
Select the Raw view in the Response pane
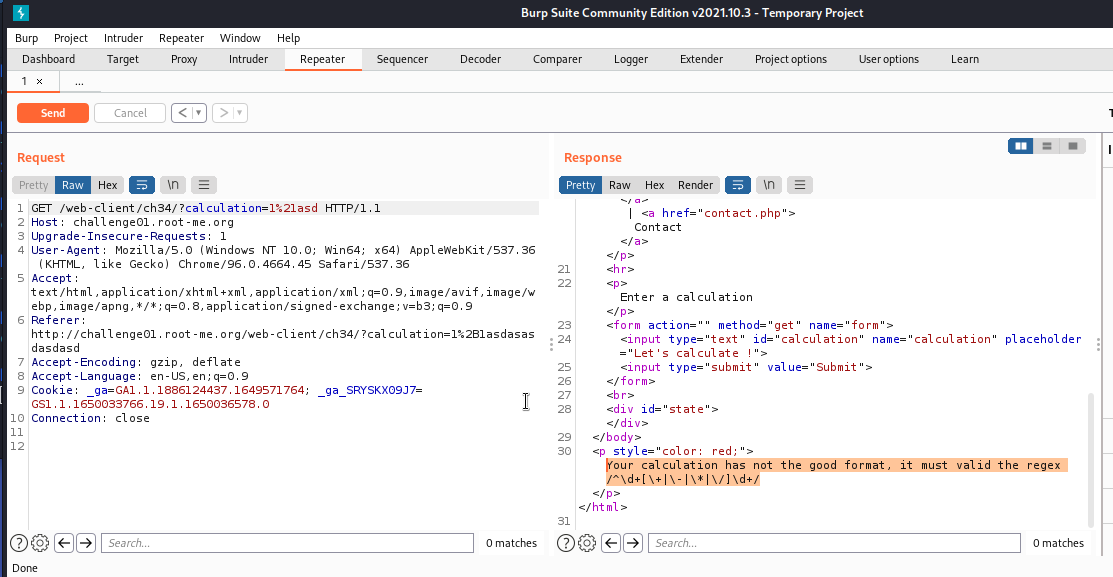click(620, 185)
